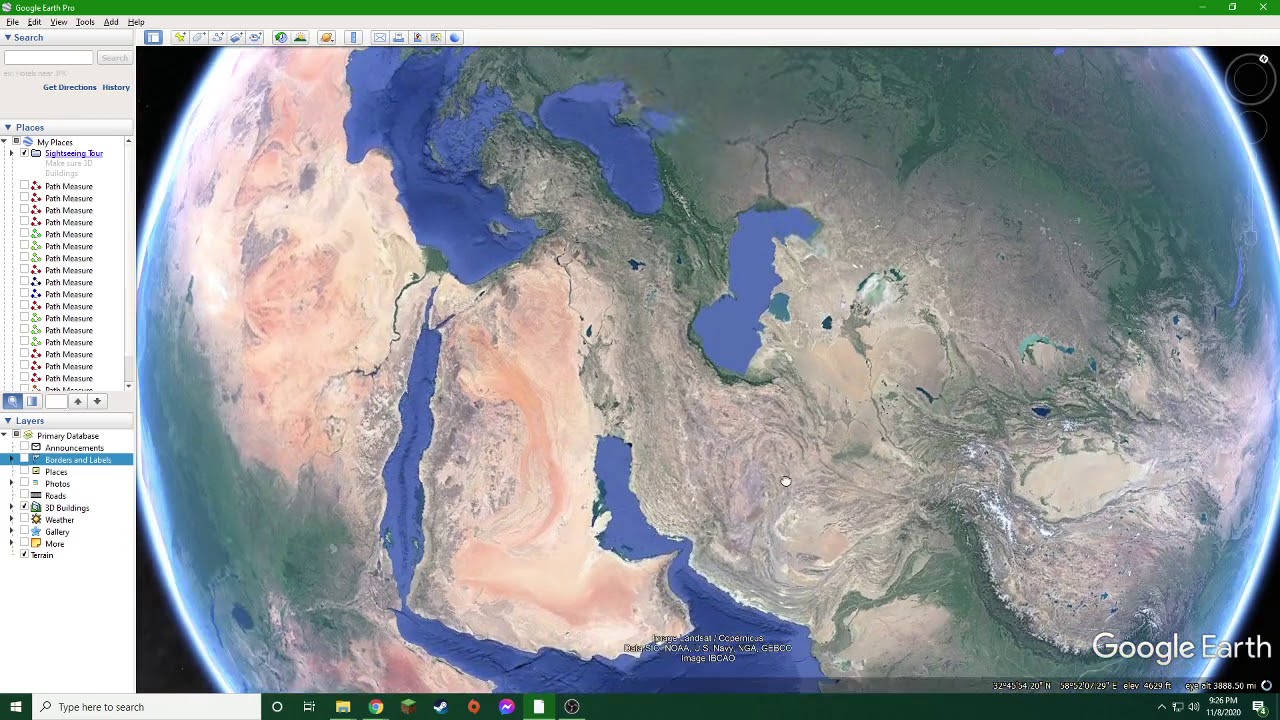Open the Edit menu

tap(35, 22)
